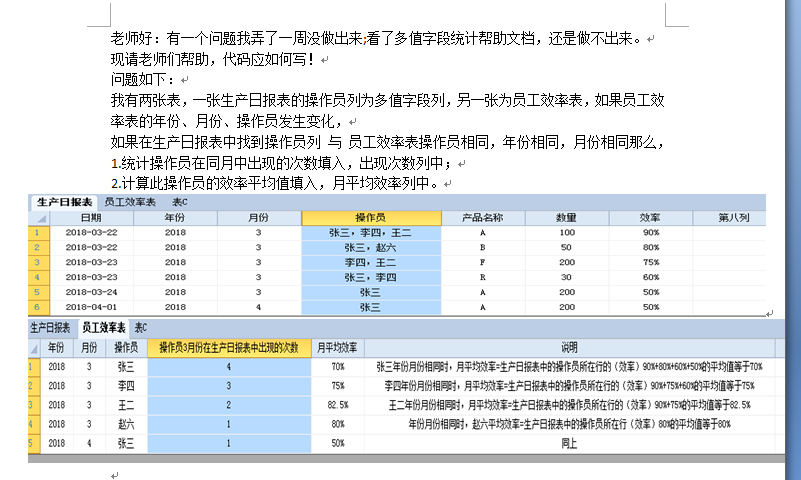This screenshot has height=480, width=801.
Task: Click the 操作员3月份在生产日报表中出现的次数 column header
Action: 229,347
